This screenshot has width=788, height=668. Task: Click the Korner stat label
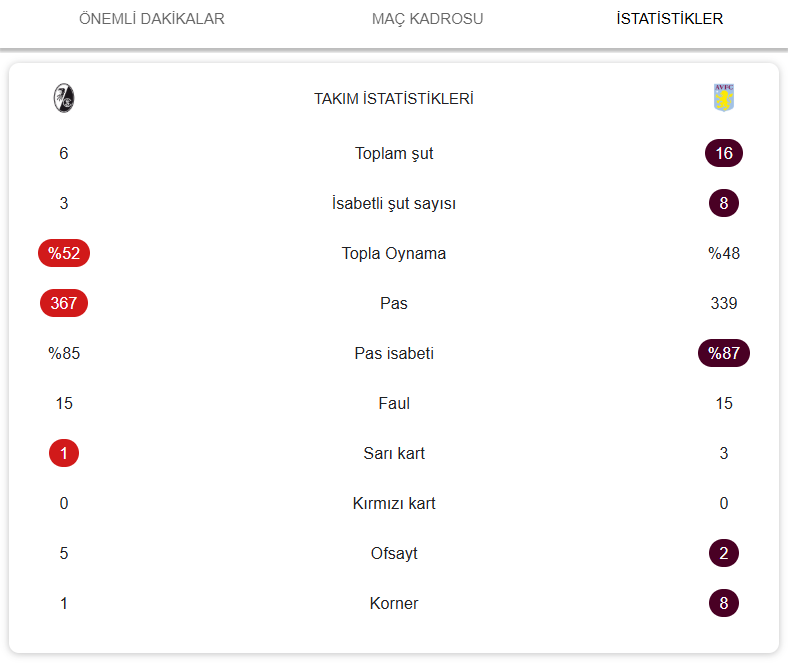394,603
